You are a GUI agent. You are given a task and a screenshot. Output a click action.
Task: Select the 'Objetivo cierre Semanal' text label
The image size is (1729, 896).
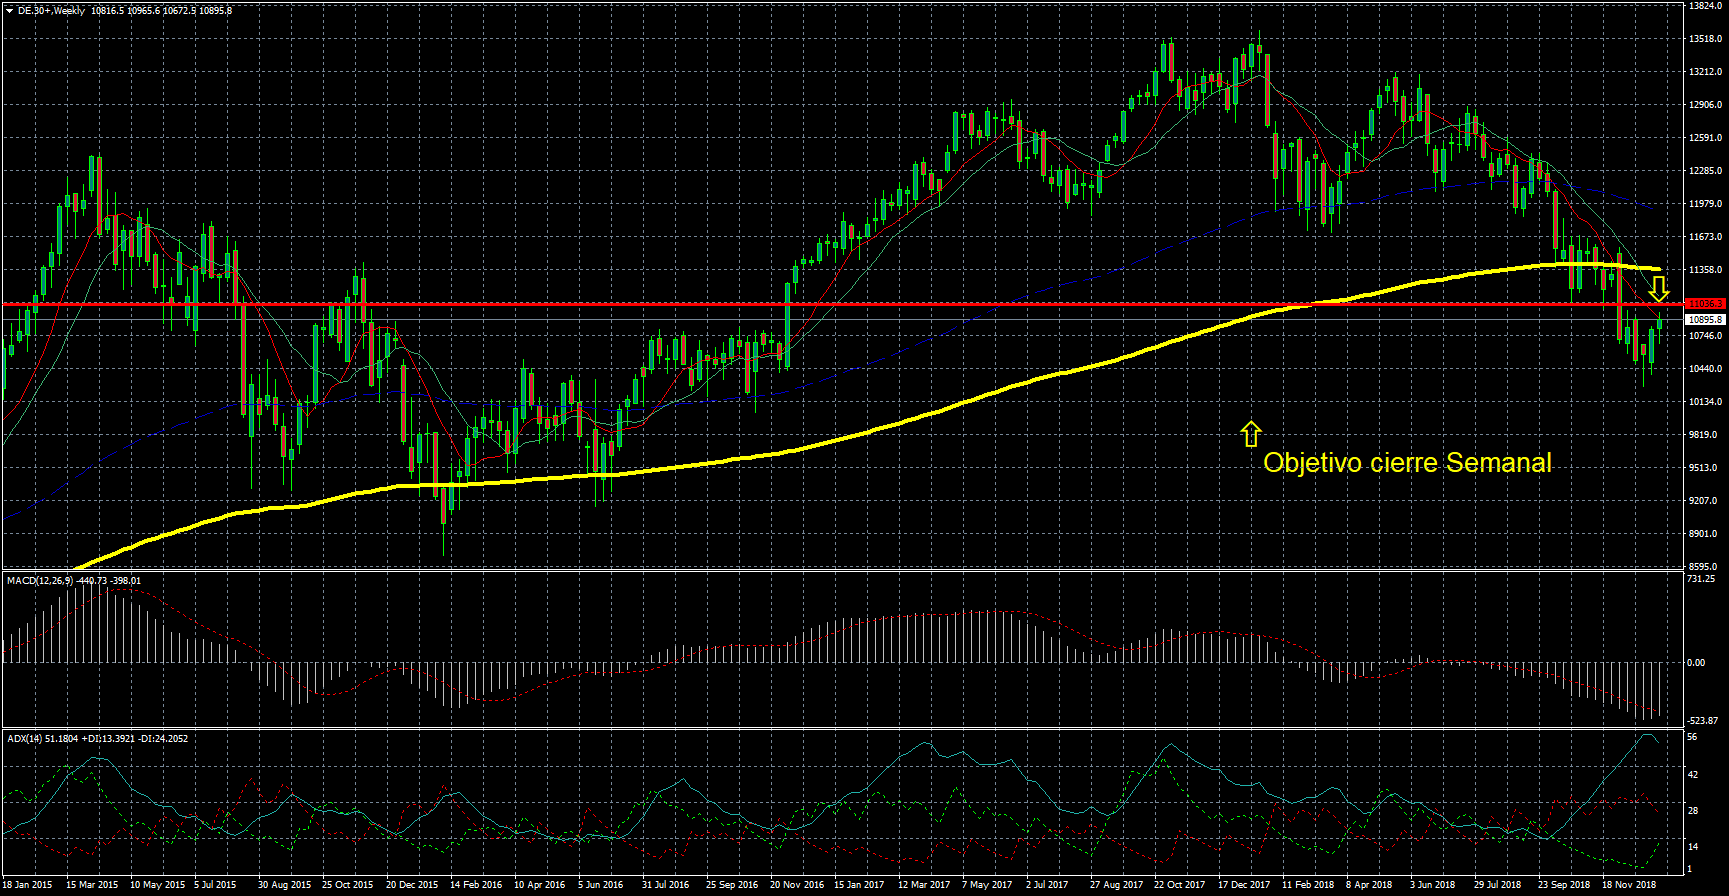pyautogui.click(x=1407, y=463)
